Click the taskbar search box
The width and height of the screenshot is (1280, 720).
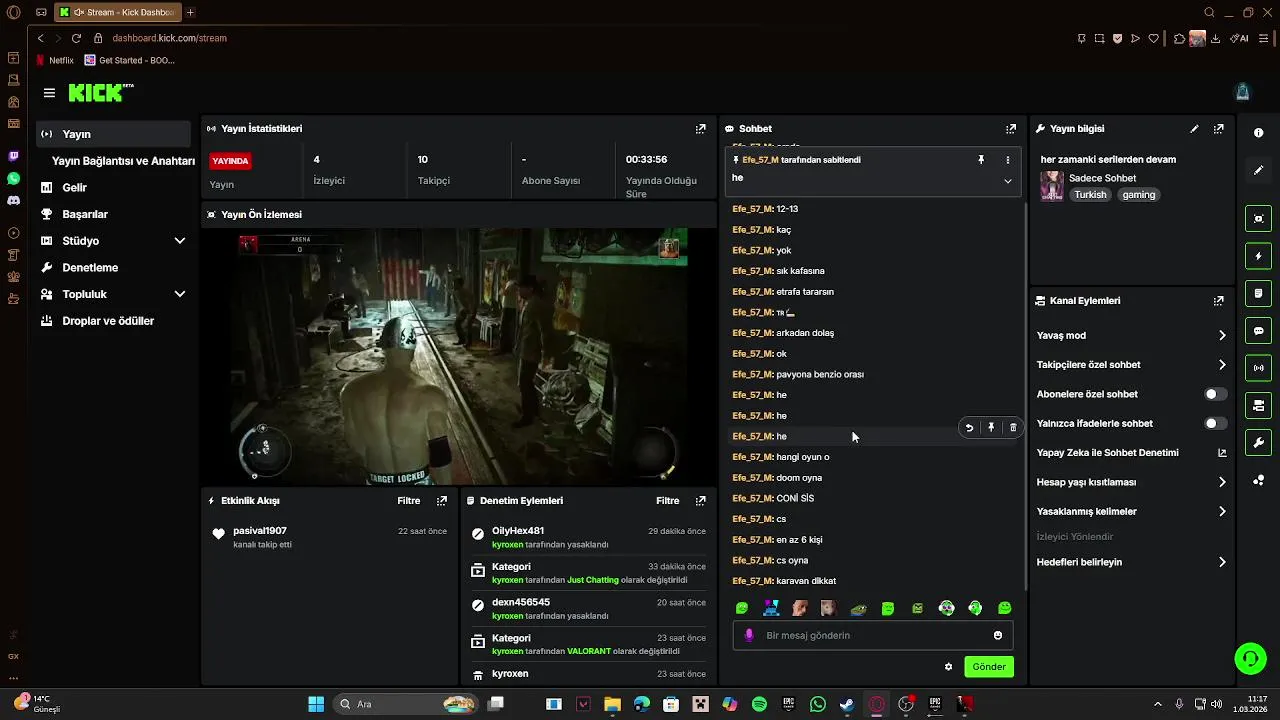pos(407,704)
